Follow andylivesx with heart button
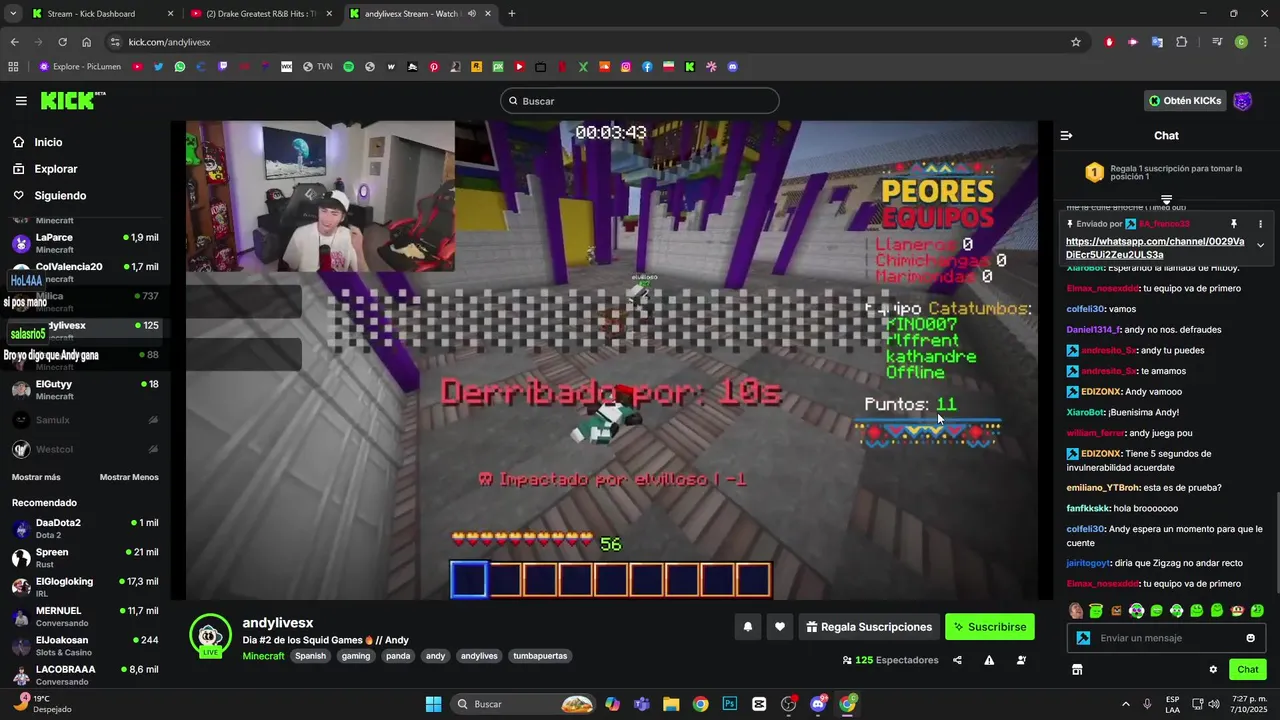The image size is (1280, 720). coord(780,627)
